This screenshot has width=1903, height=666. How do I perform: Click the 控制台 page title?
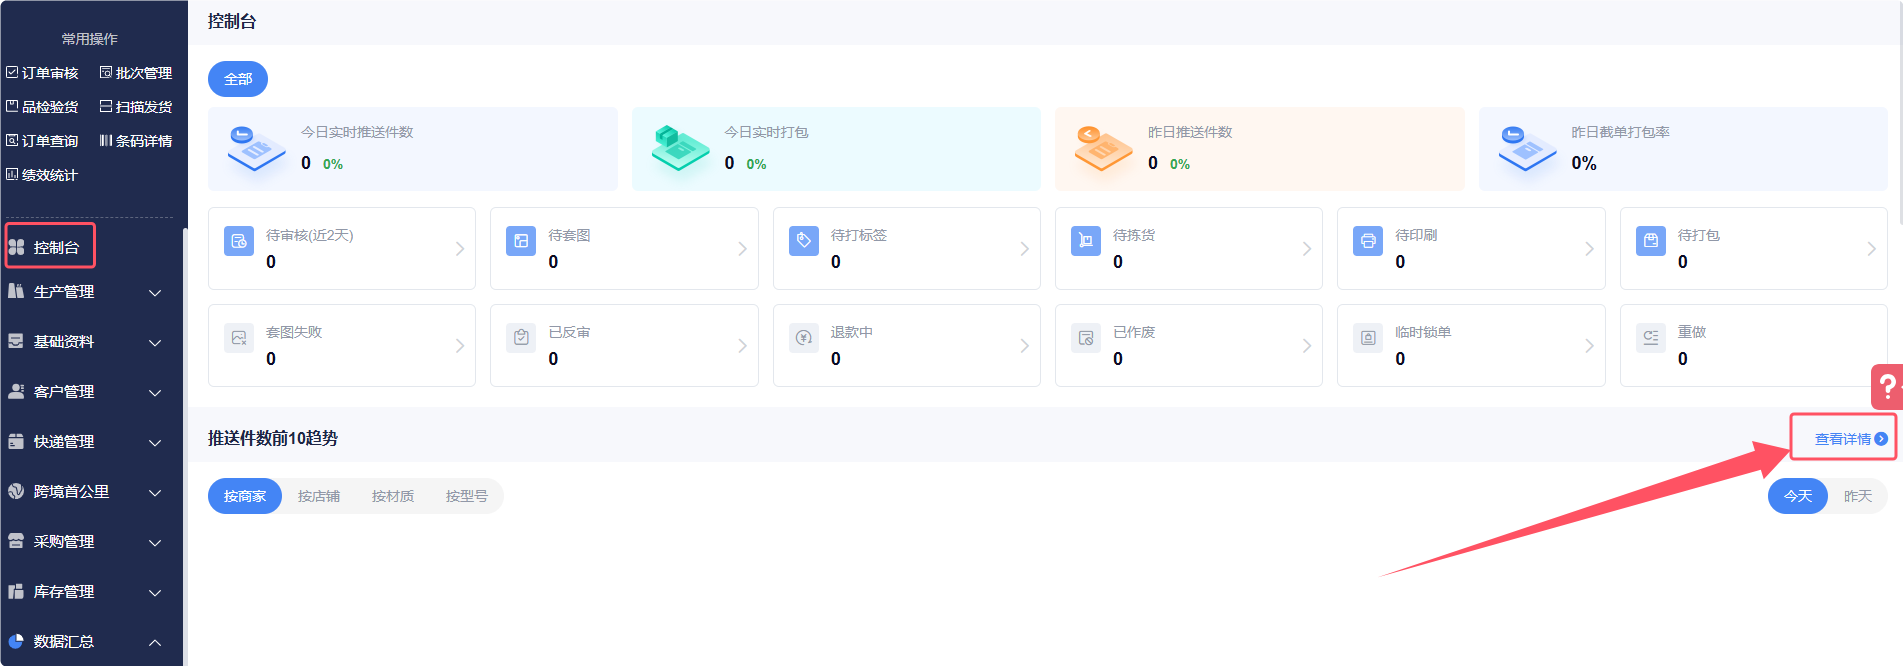[232, 21]
